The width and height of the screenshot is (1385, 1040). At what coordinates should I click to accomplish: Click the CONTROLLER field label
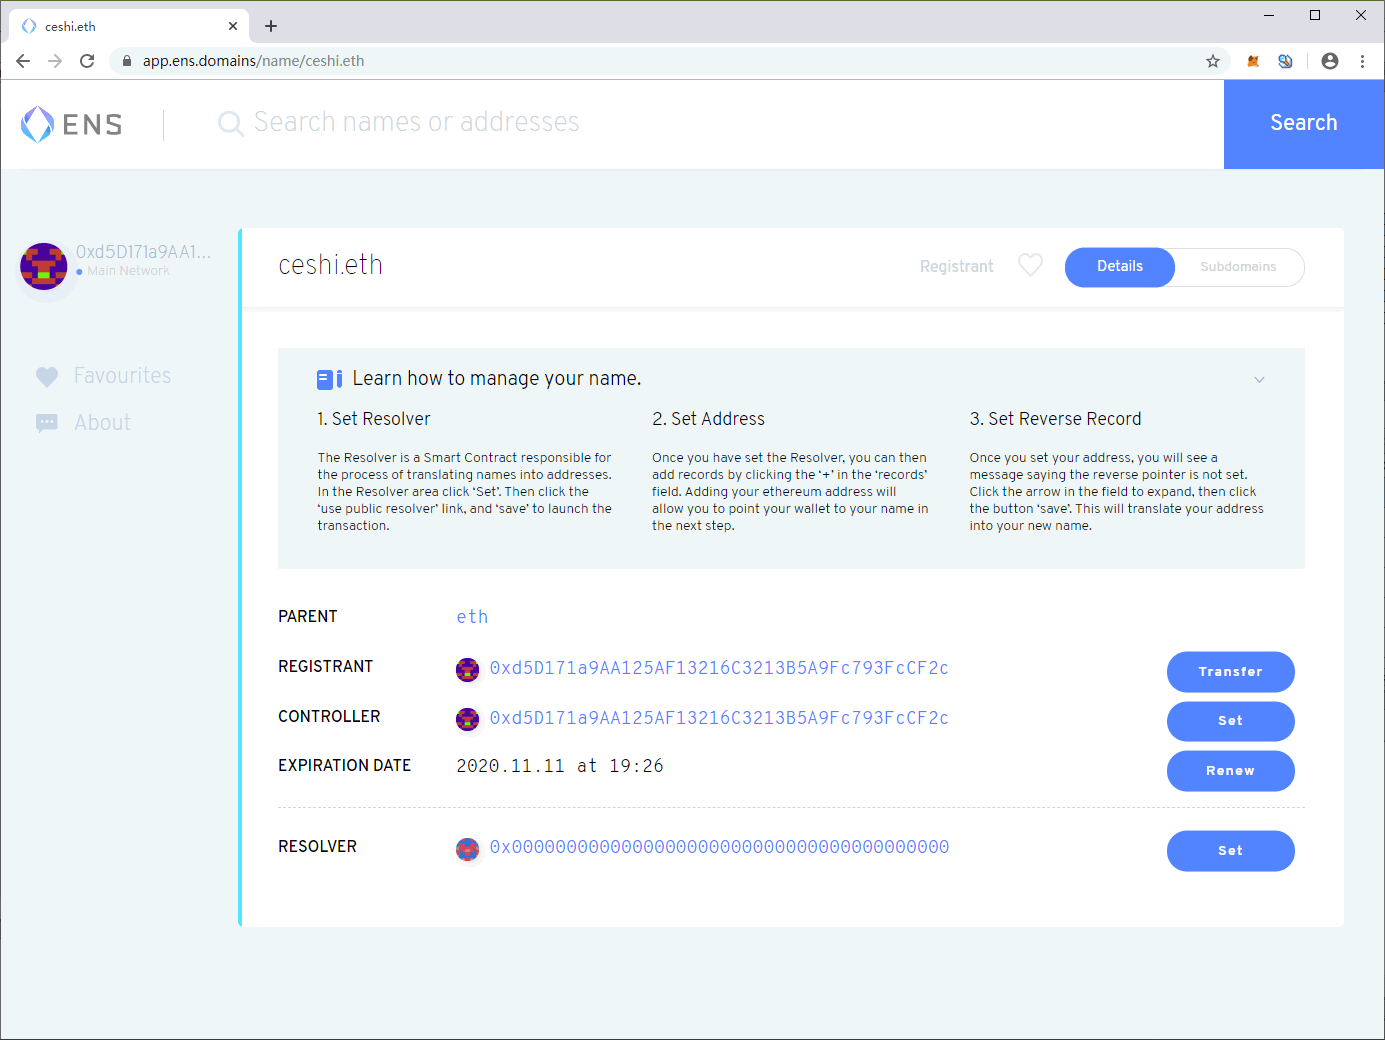tap(329, 717)
